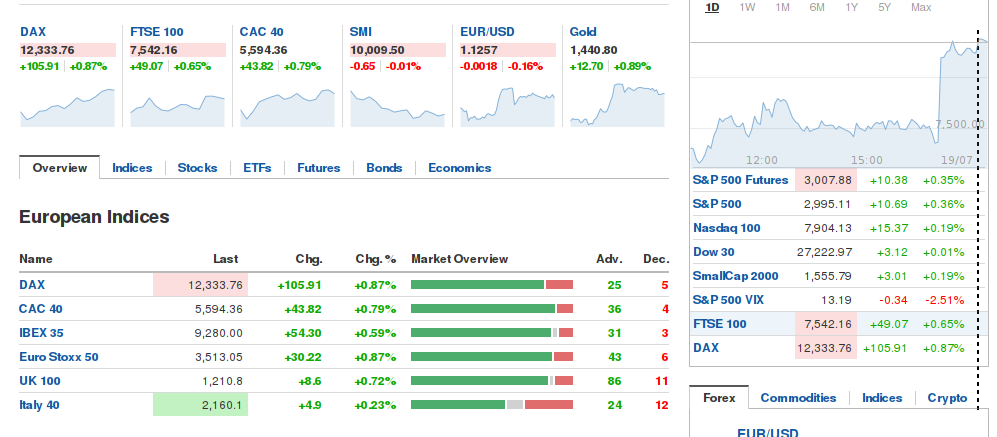Switch to the Indices tab beside Overview
This screenshot has width=997, height=437.
coord(132,168)
